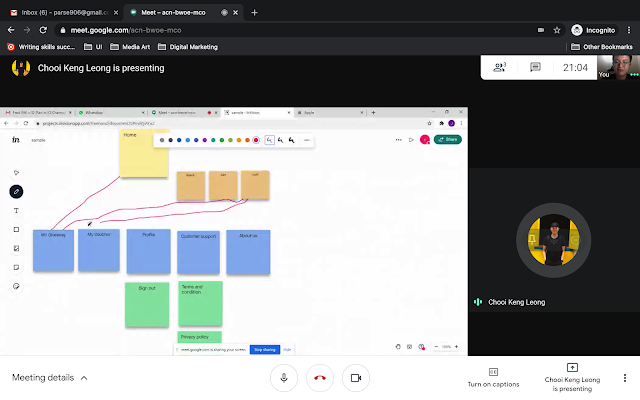Open chat panel icon

pyautogui.click(x=535, y=67)
